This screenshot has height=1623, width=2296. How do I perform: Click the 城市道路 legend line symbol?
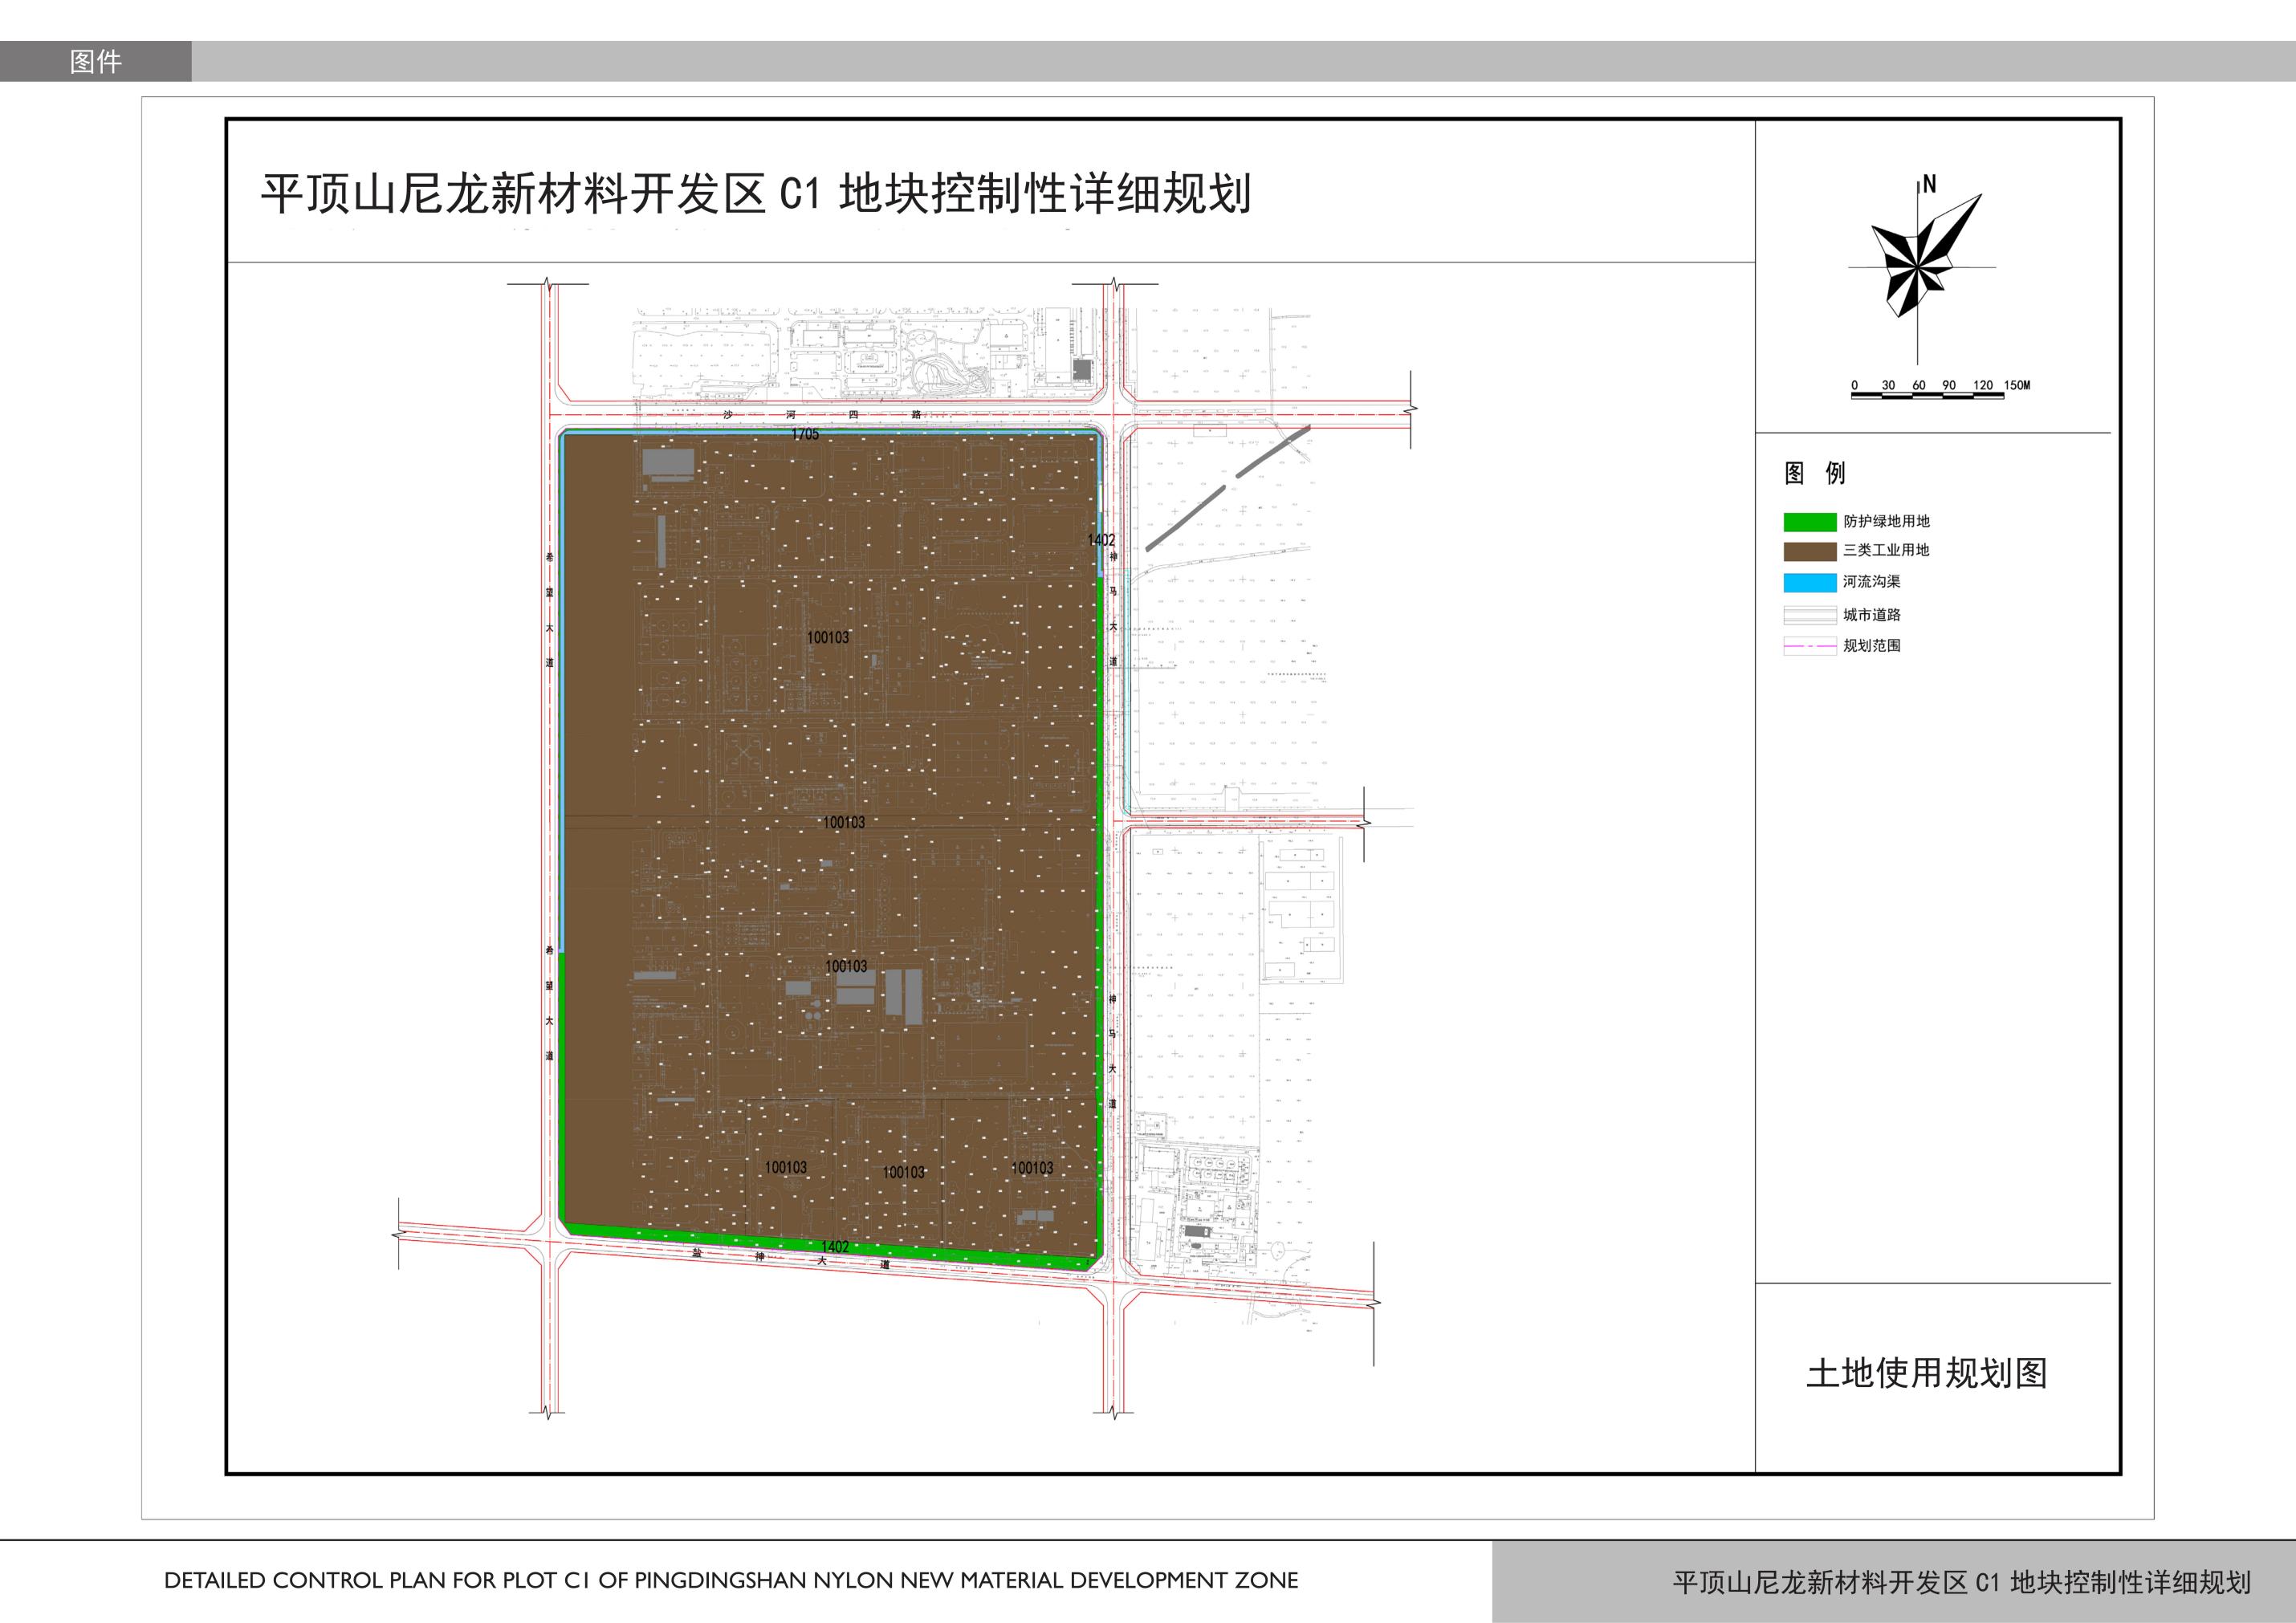(1810, 615)
